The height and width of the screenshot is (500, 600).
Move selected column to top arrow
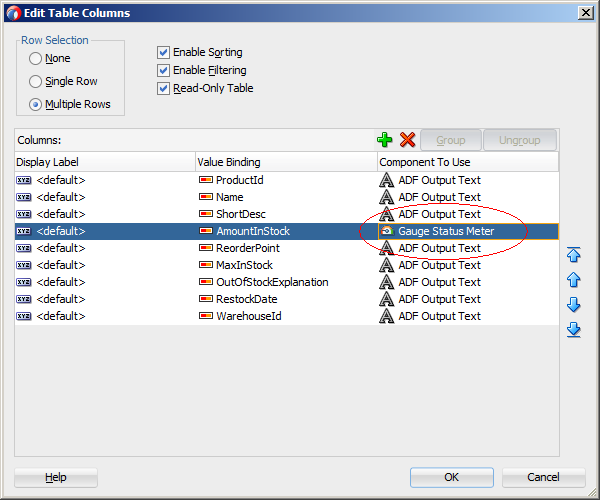coord(573,254)
